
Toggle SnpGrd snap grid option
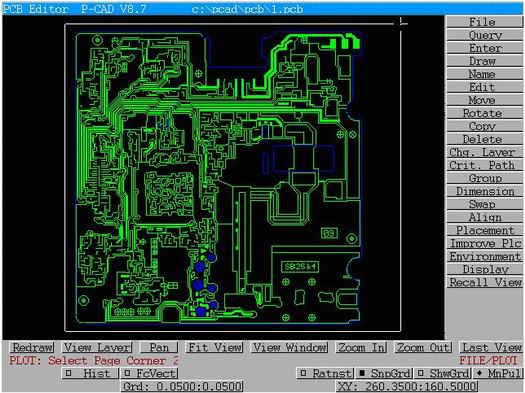coord(384,373)
